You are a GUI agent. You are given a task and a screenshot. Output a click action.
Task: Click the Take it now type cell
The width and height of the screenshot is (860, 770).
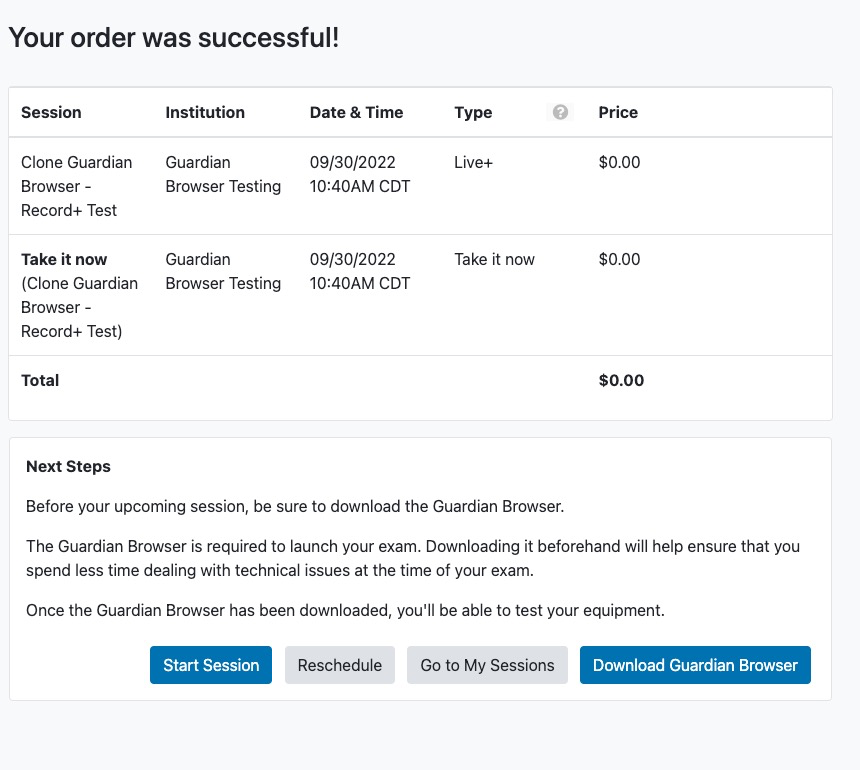click(x=494, y=259)
